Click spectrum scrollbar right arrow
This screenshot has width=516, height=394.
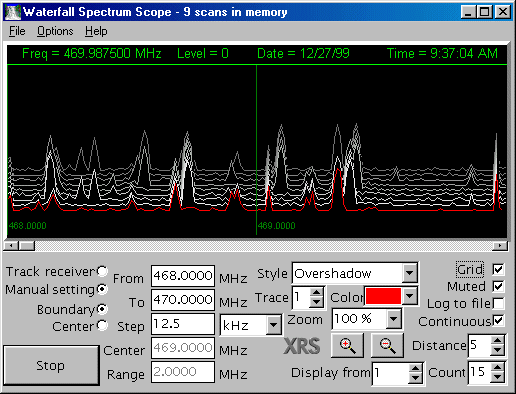tap(500, 246)
